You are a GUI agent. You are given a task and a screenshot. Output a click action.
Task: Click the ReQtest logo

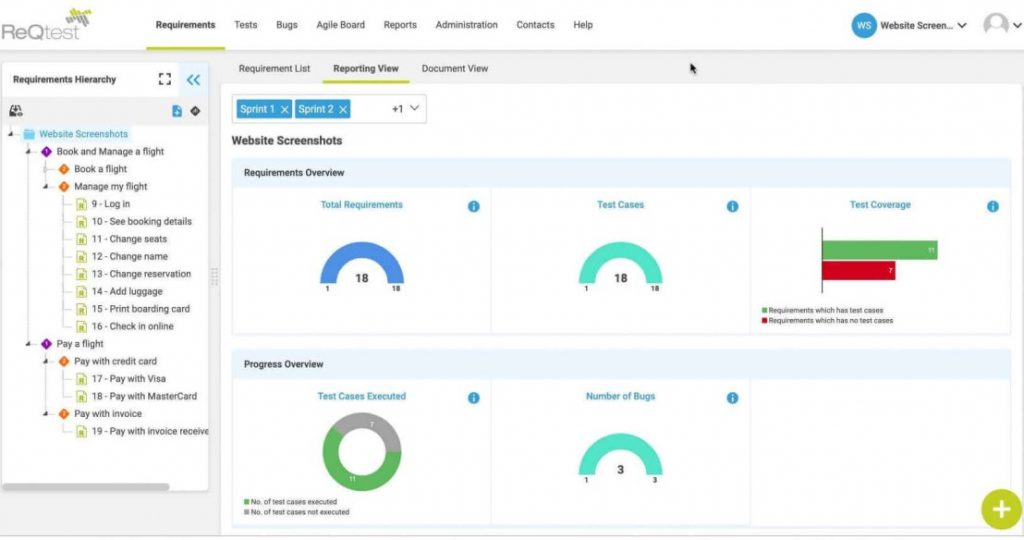pos(46,25)
